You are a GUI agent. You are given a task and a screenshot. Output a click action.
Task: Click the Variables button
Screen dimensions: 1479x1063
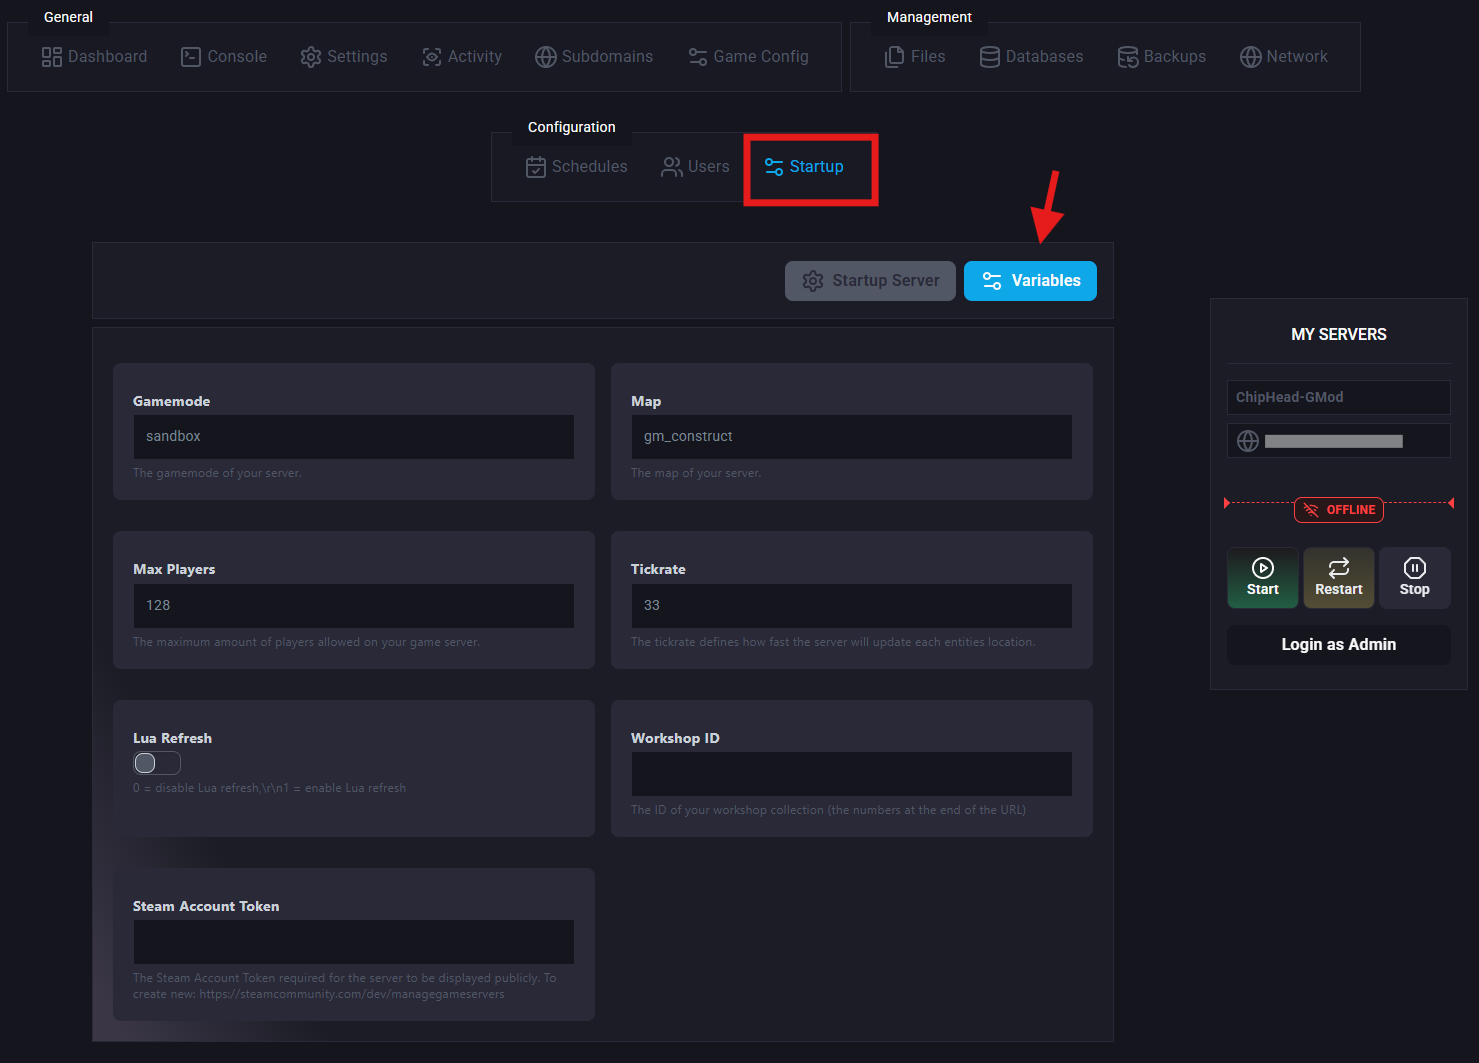pos(1030,281)
